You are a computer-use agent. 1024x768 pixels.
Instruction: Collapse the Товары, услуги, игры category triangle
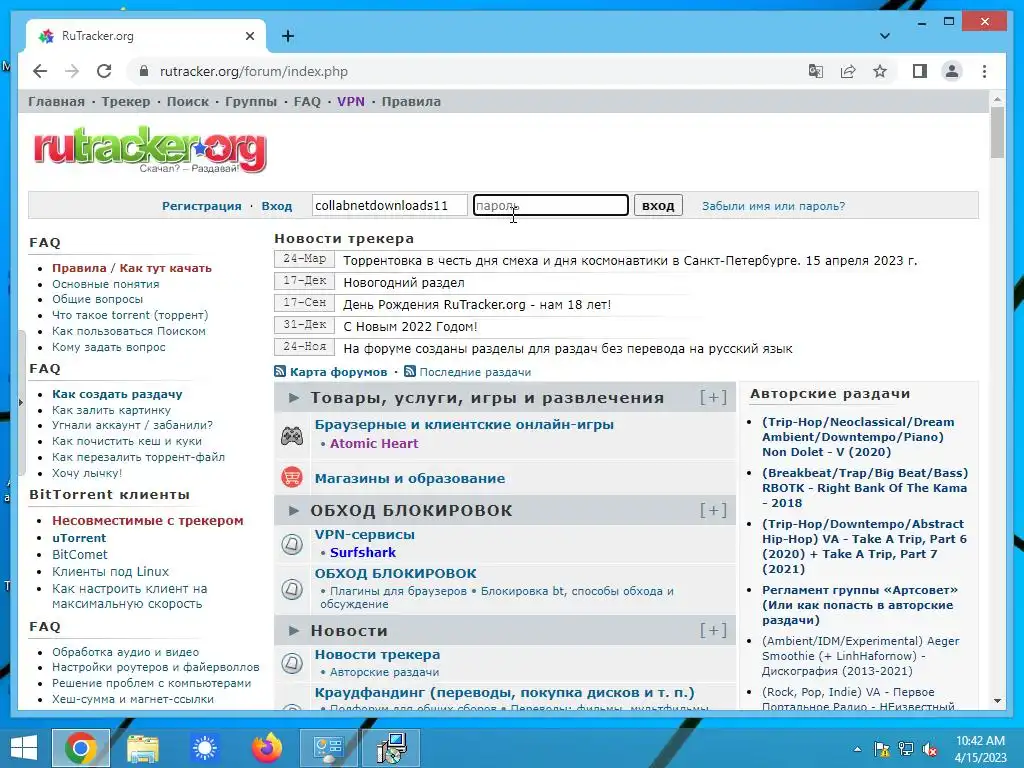click(x=294, y=397)
